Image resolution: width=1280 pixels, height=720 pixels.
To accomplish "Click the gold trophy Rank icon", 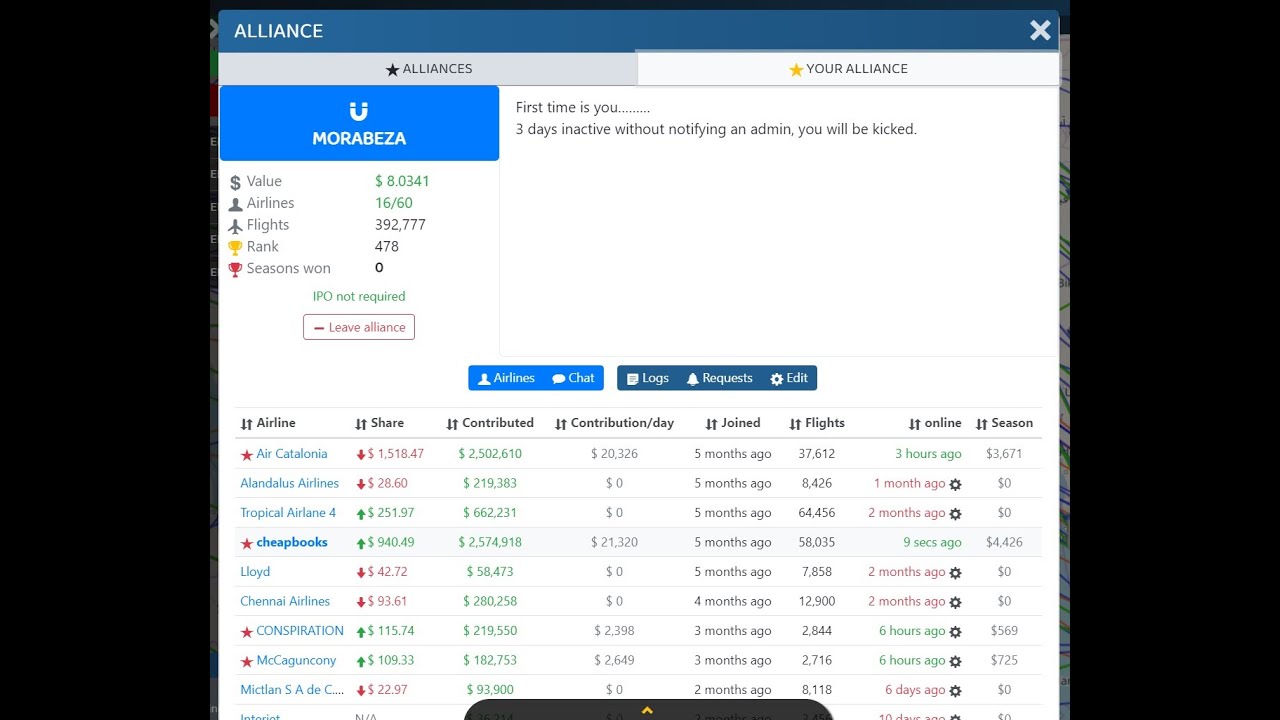I will [235, 247].
